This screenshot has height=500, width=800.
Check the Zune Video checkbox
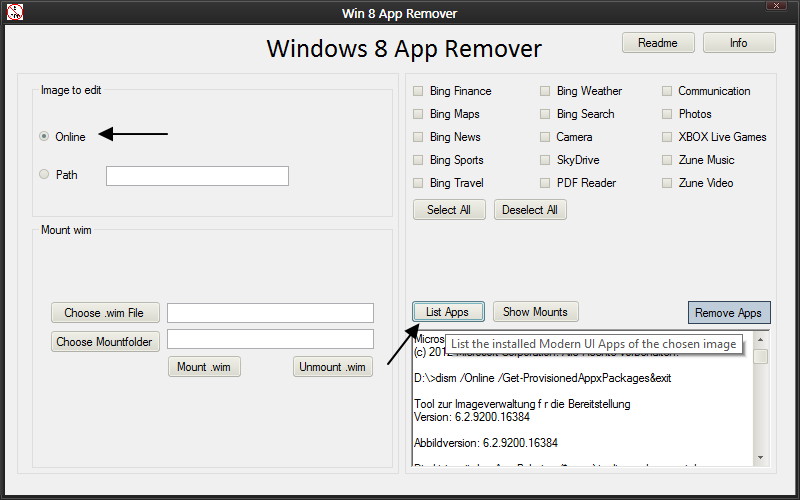coord(667,183)
